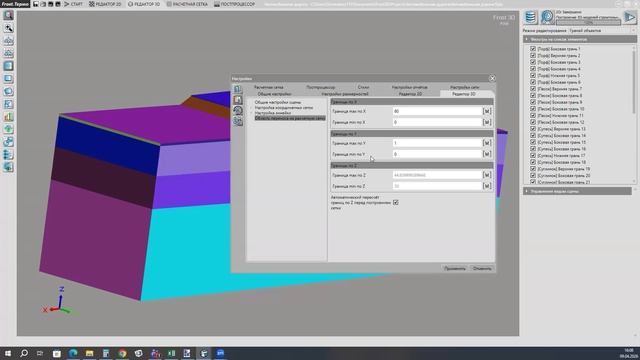Open unit dropdown for Граница min по Y
Viewport: 640px width, 360px height.
487,154
